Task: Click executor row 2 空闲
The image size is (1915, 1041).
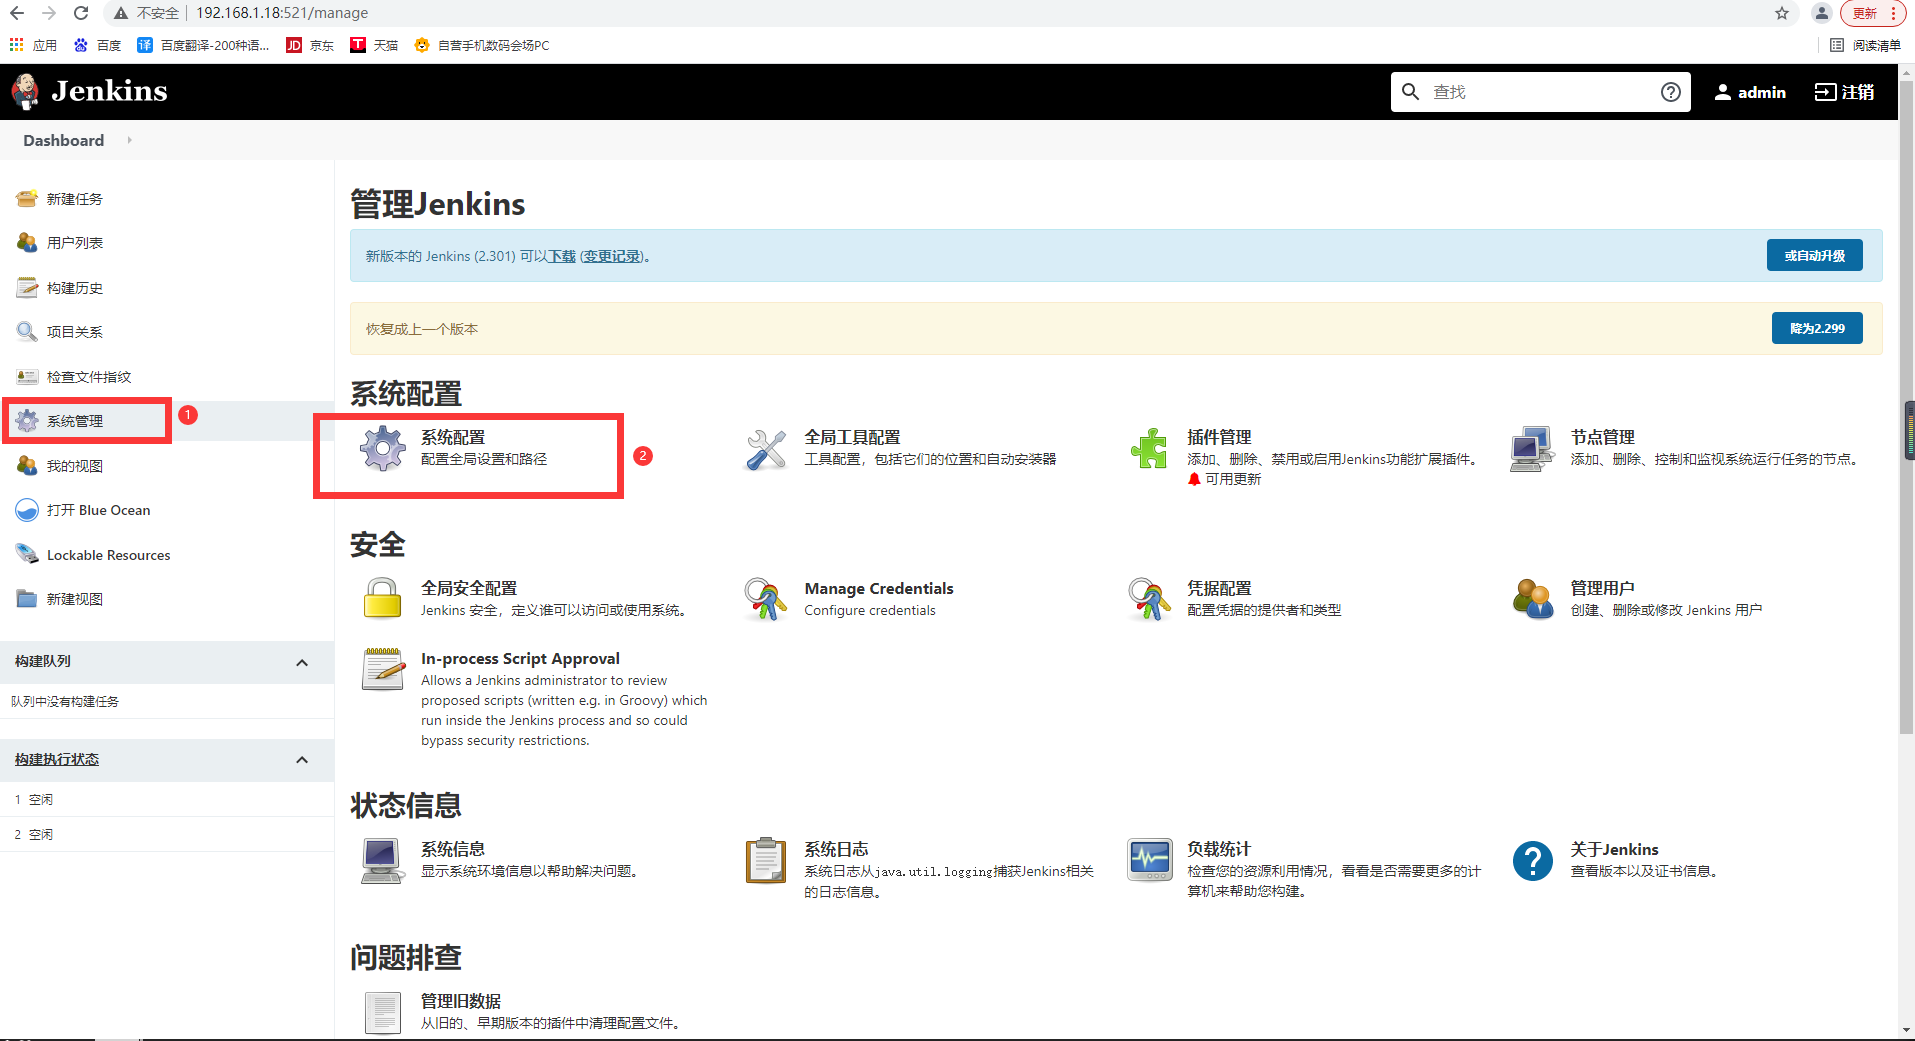Action: (x=167, y=834)
